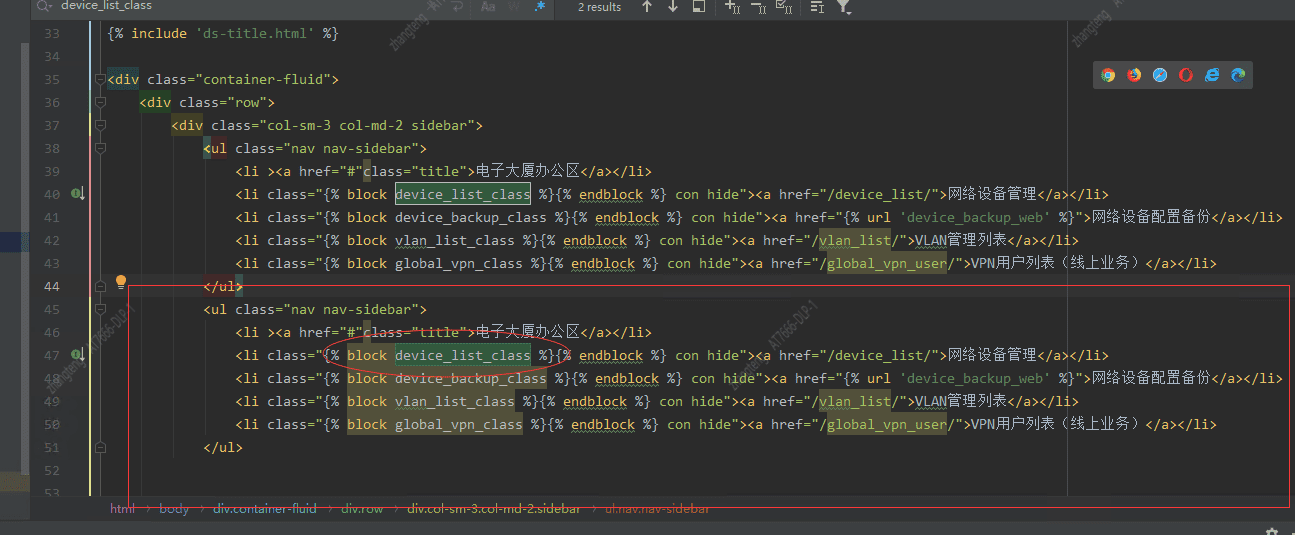The width and height of the screenshot is (1295, 535).
Task: Select the div.col-sm-3.col-md-2.sidebar breadcrumb
Action: [494, 509]
